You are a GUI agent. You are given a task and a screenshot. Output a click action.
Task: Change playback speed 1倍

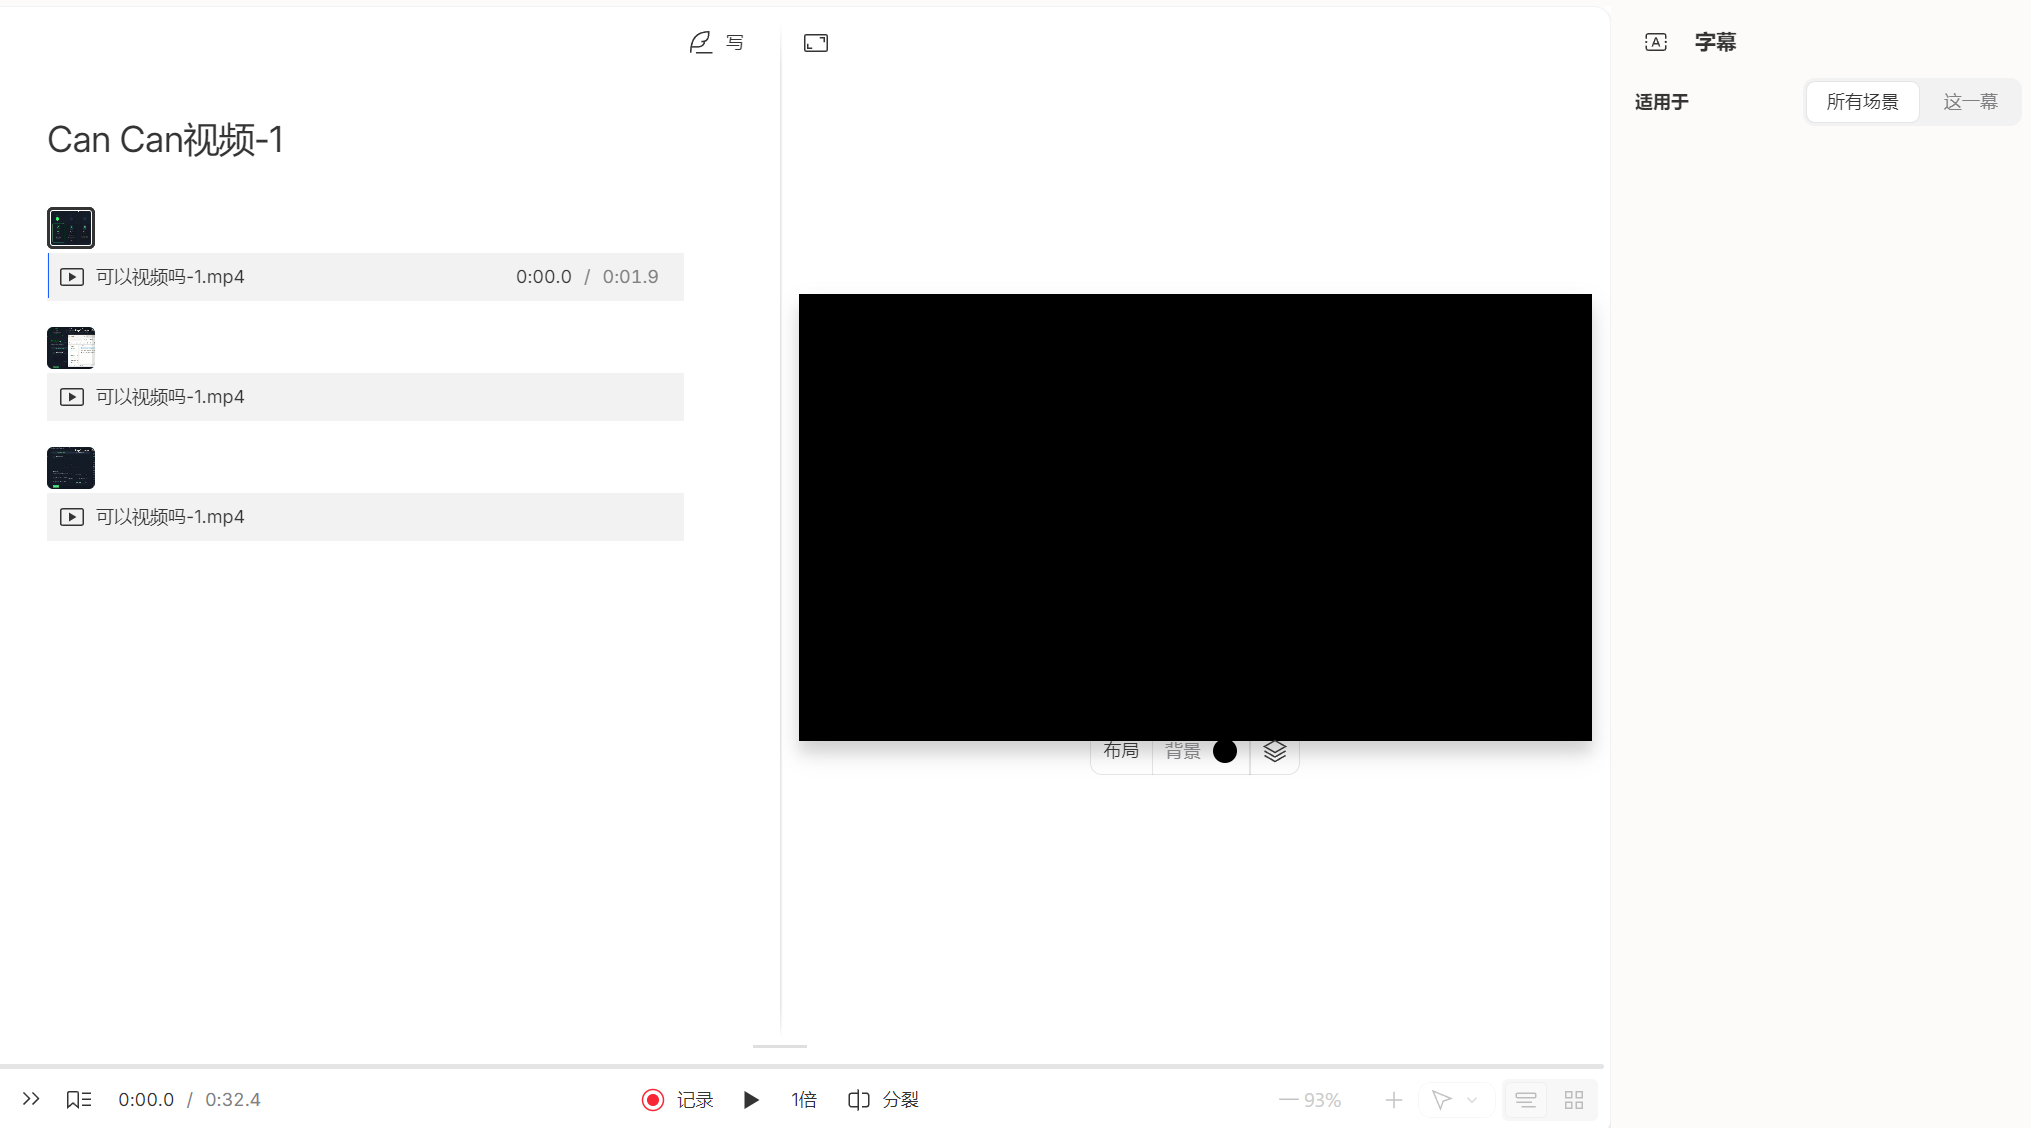804,1100
